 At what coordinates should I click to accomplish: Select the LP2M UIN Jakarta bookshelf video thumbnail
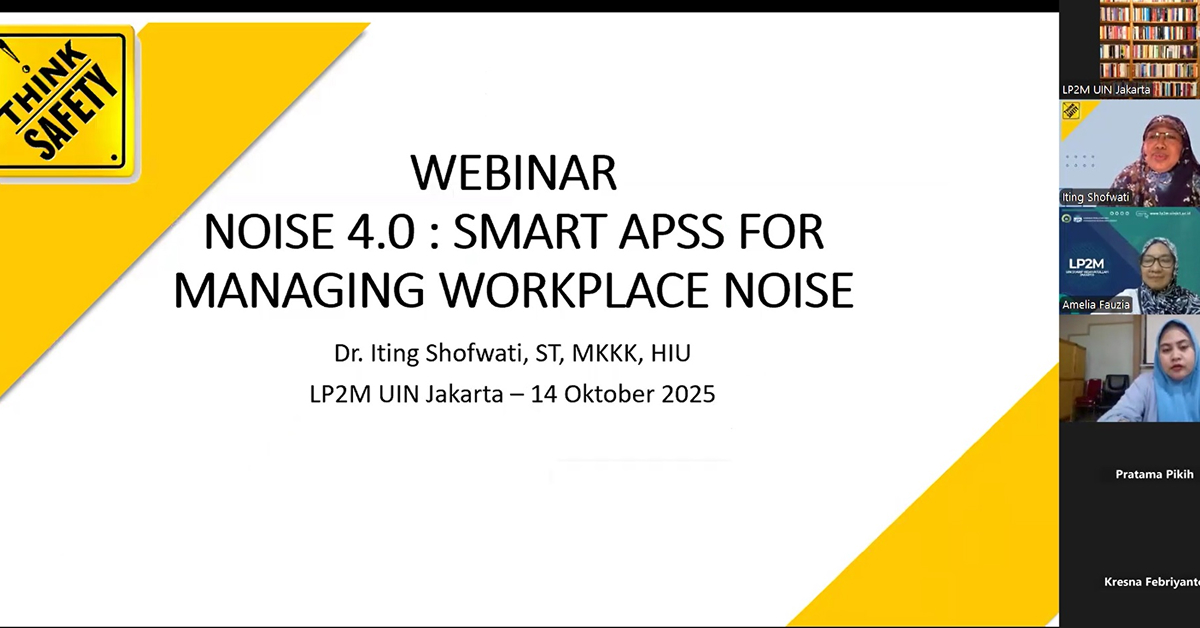[x=1128, y=45]
